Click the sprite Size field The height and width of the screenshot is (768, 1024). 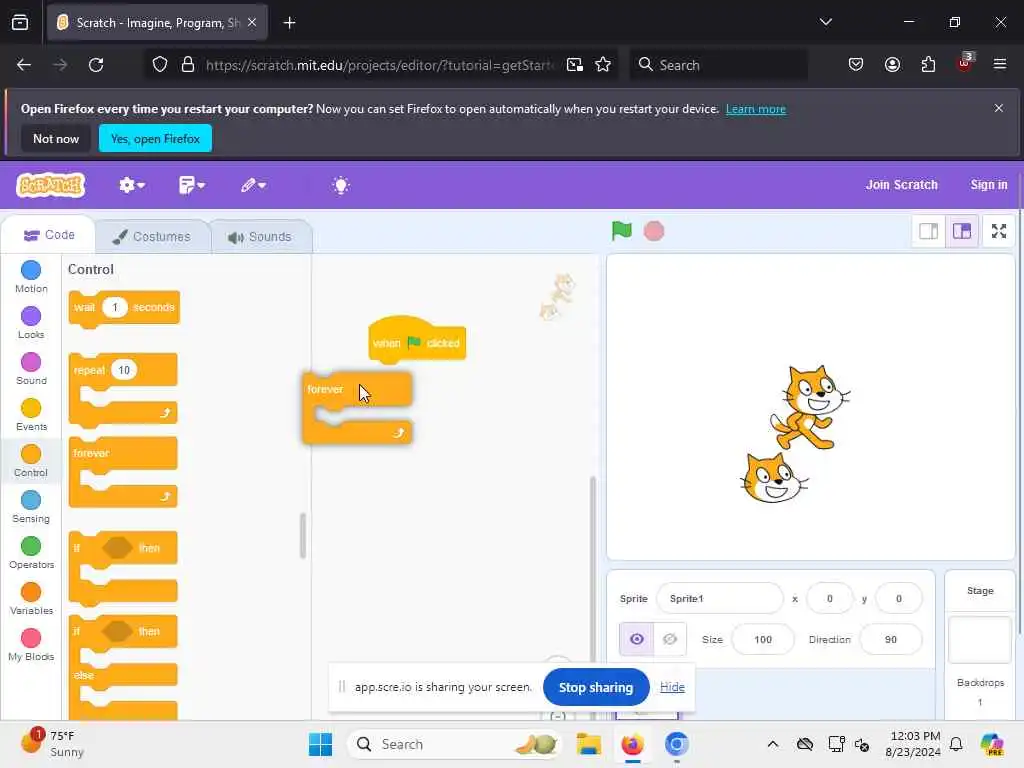point(763,639)
